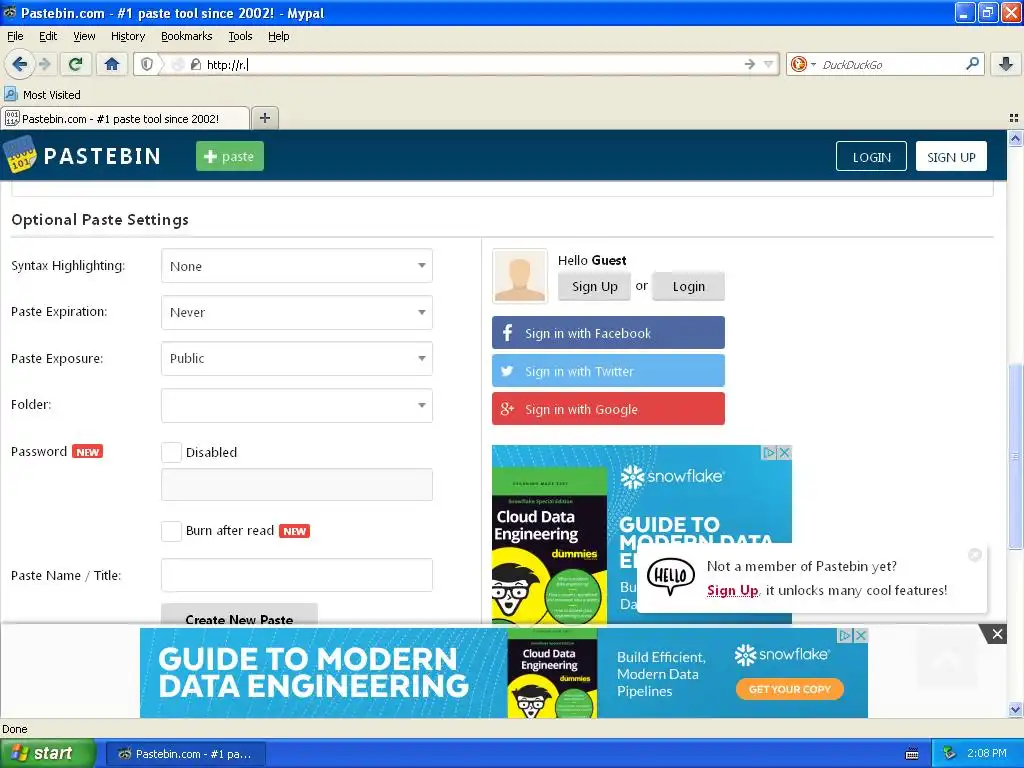Click the on-screen keyboard tray icon
Screen dimensions: 1024x768
coord(912,754)
